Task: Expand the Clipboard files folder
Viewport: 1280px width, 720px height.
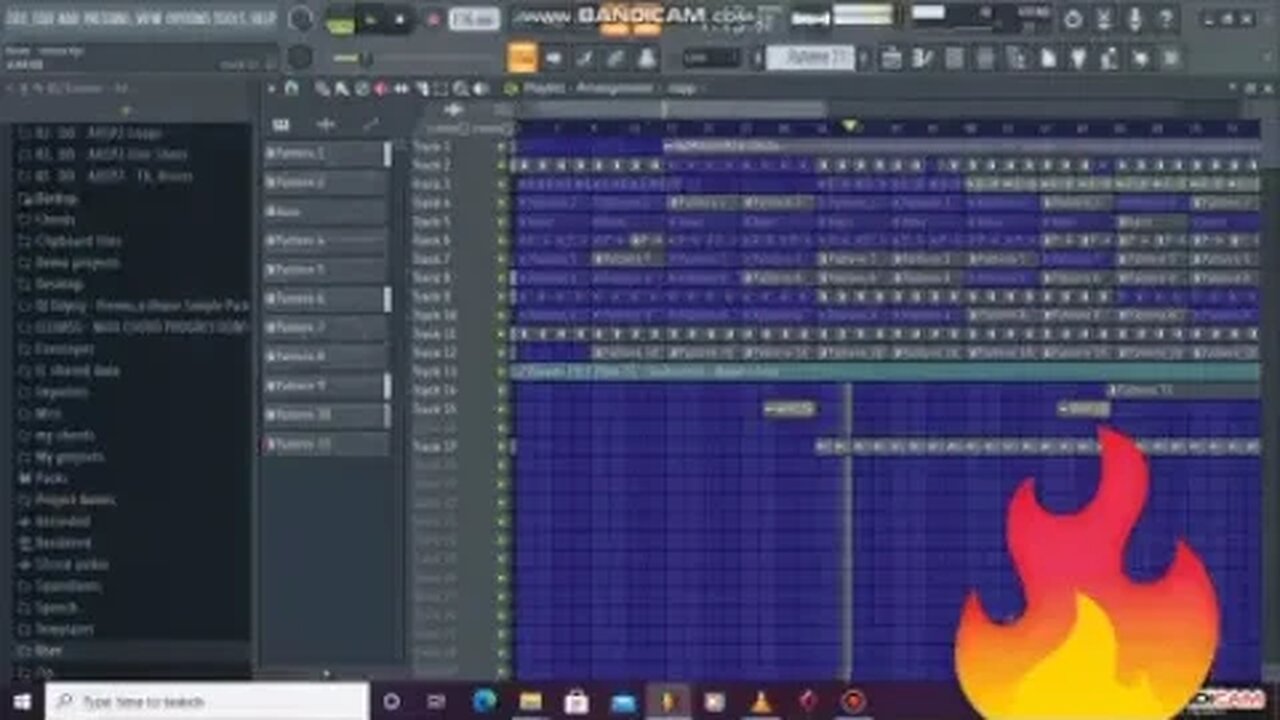Action: coord(78,241)
